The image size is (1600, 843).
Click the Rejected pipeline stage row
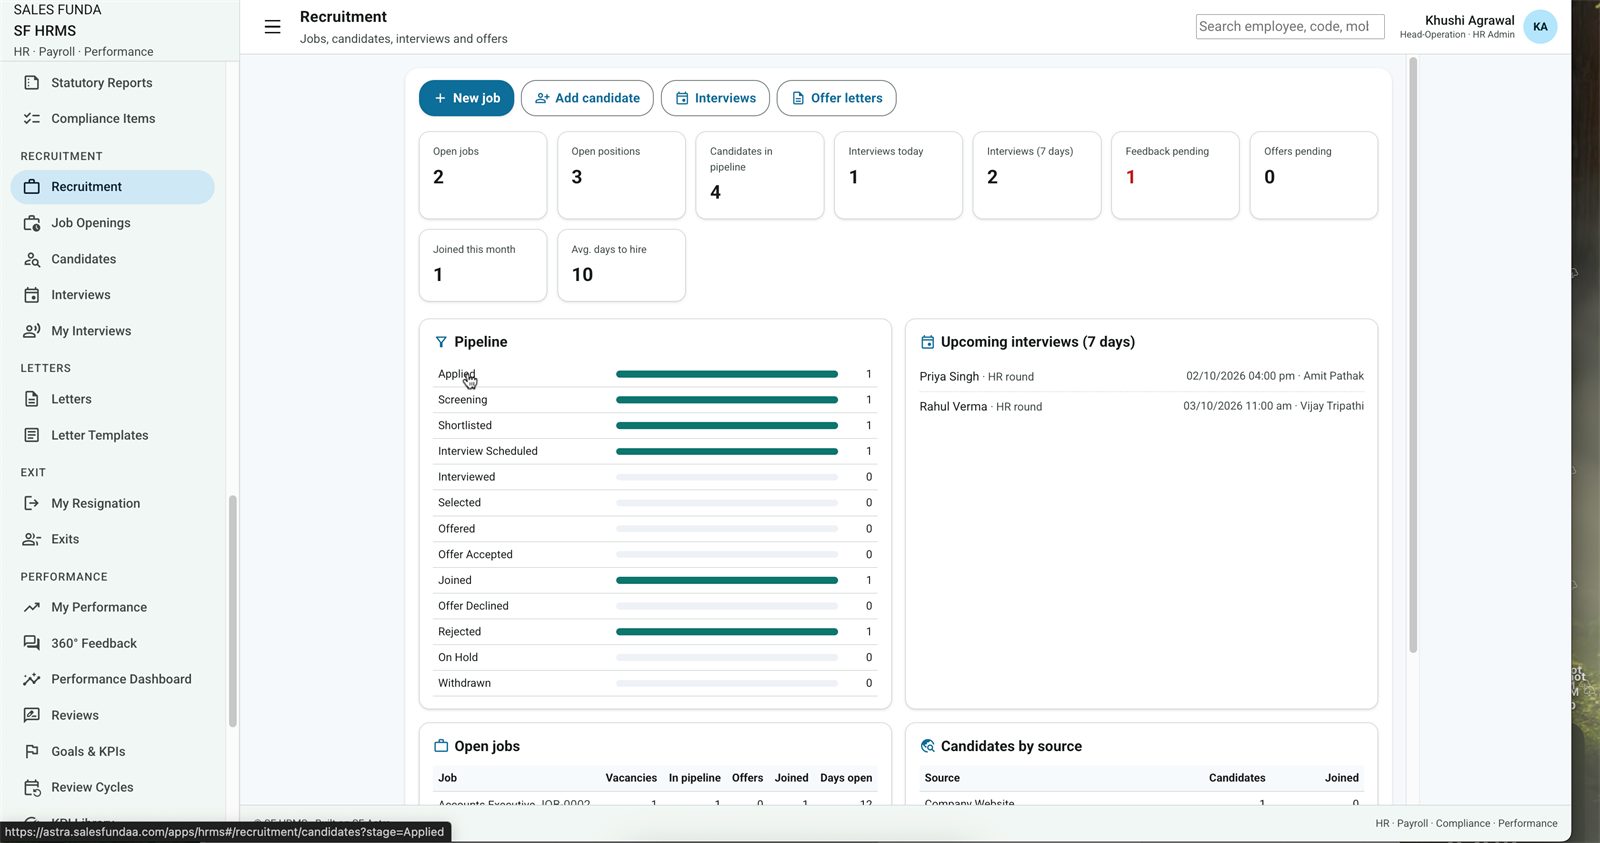pyautogui.click(x=655, y=632)
